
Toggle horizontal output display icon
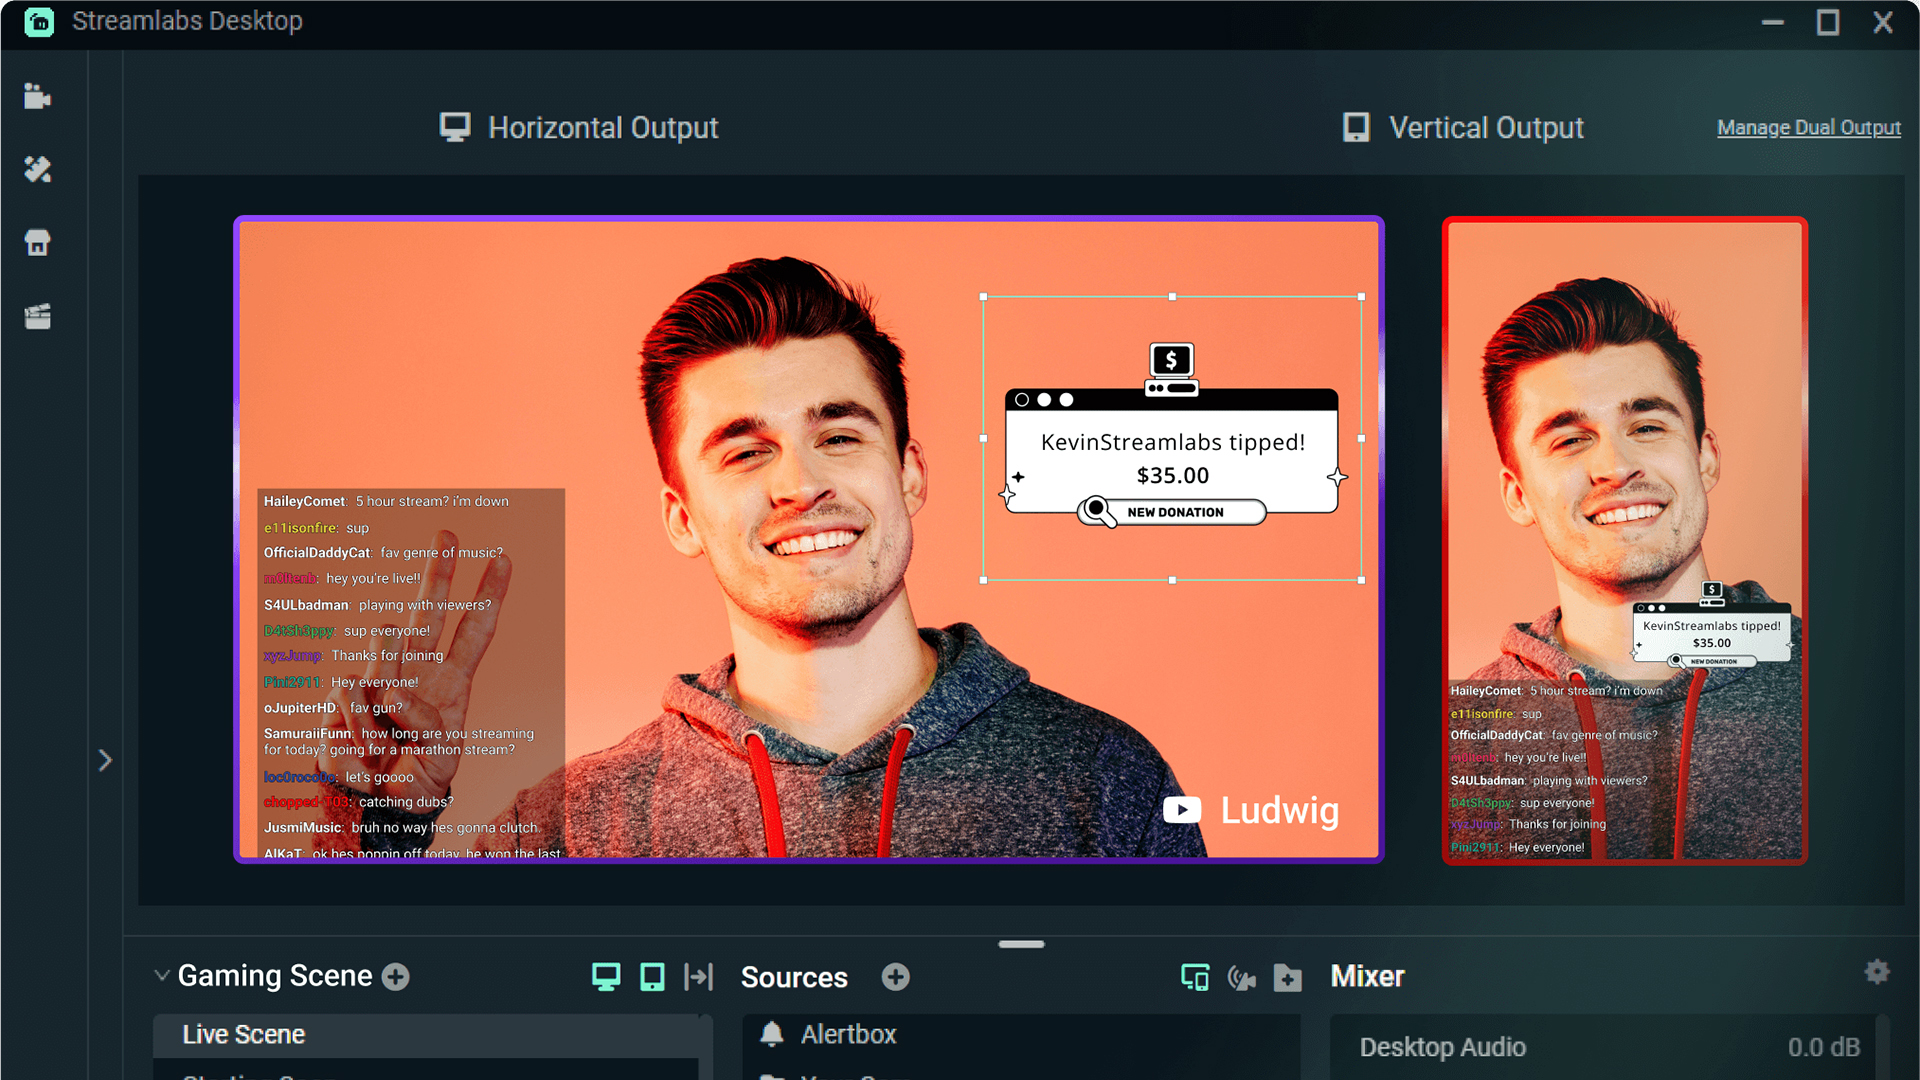tap(605, 977)
